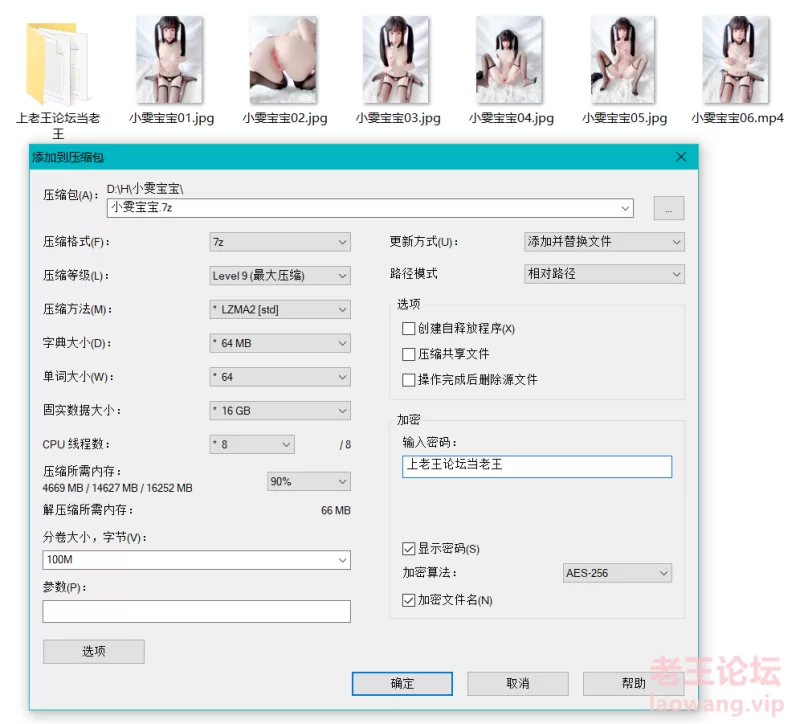Open the 压缩格式 dropdown showing 7z

[280, 242]
